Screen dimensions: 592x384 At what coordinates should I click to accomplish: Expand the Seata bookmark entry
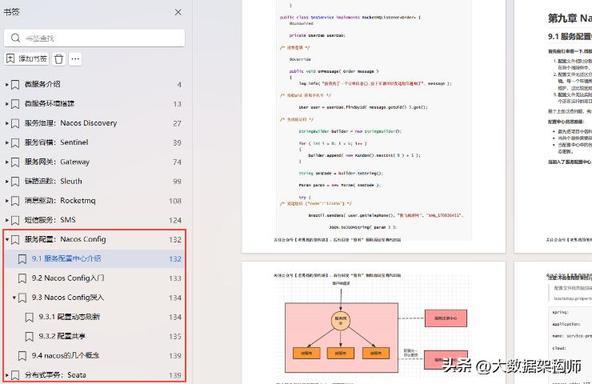6,375
